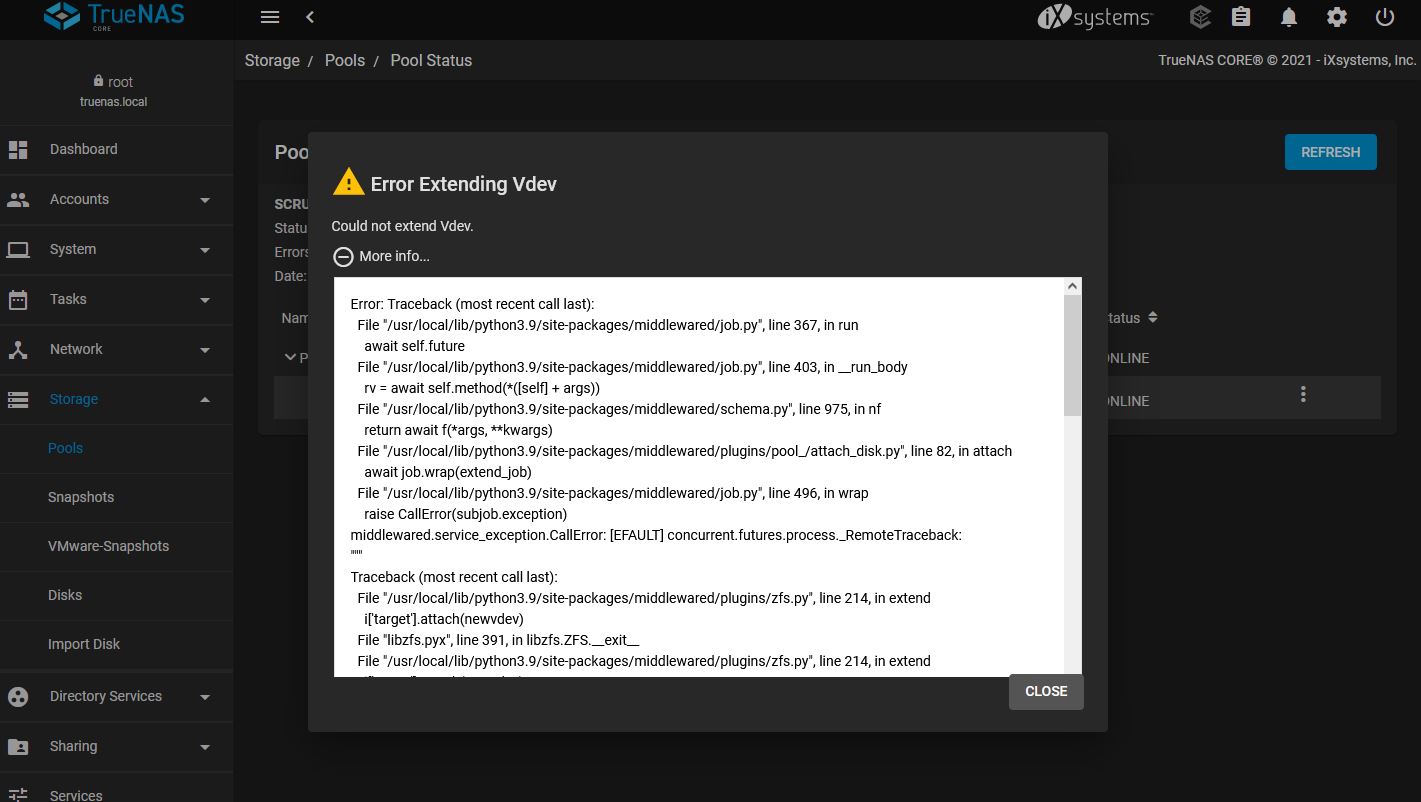1421x802 pixels.
Task: Click the Tasks calendar icon
Action: [x=18, y=299]
